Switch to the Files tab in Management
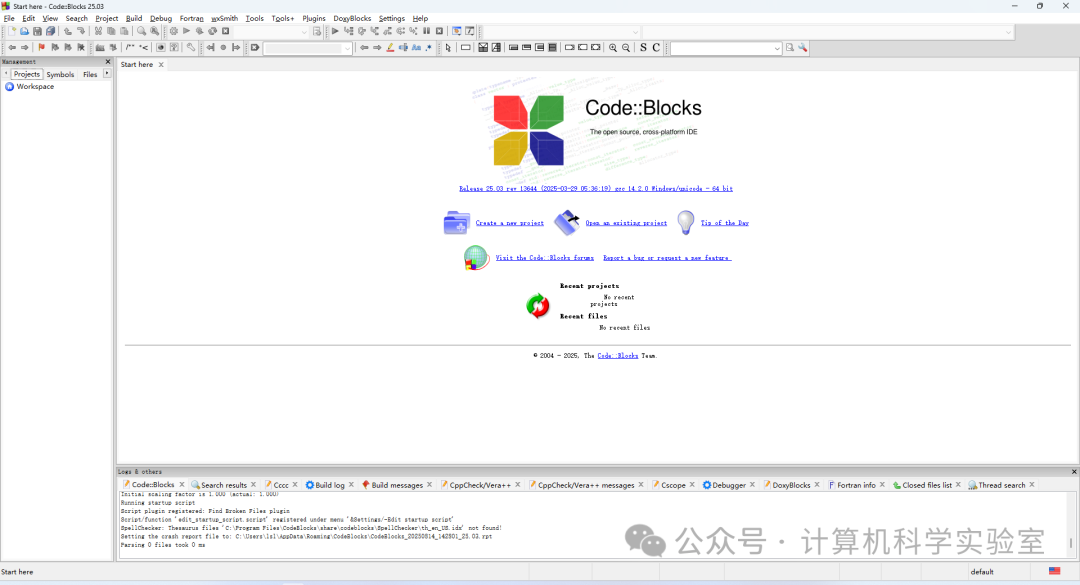This screenshot has height=585, width=1080. tap(90, 74)
